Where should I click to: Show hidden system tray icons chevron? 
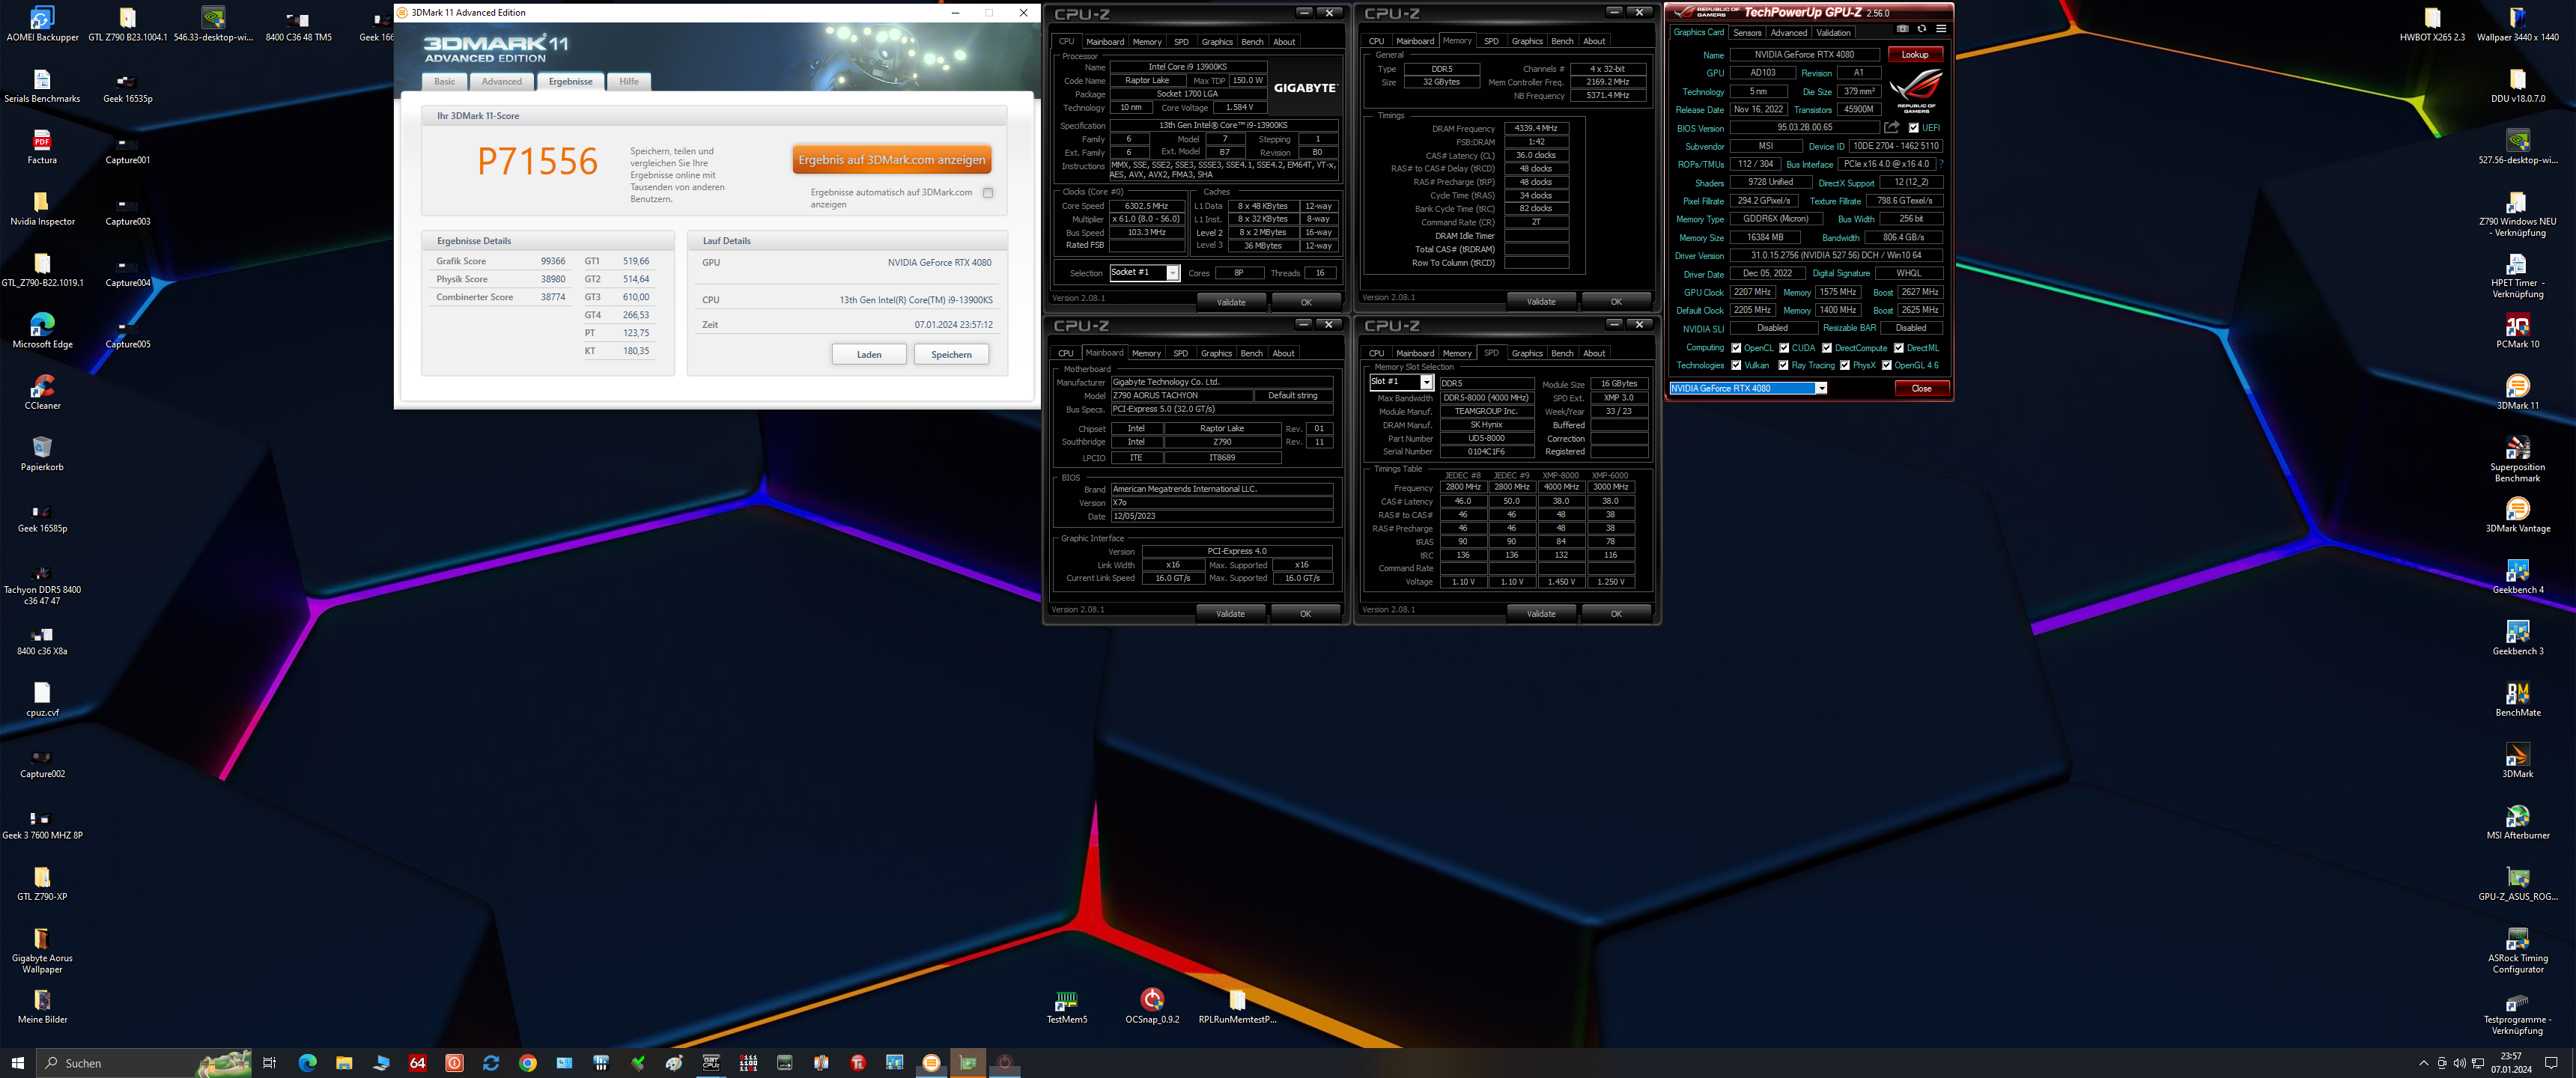pyautogui.click(x=2423, y=1063)
